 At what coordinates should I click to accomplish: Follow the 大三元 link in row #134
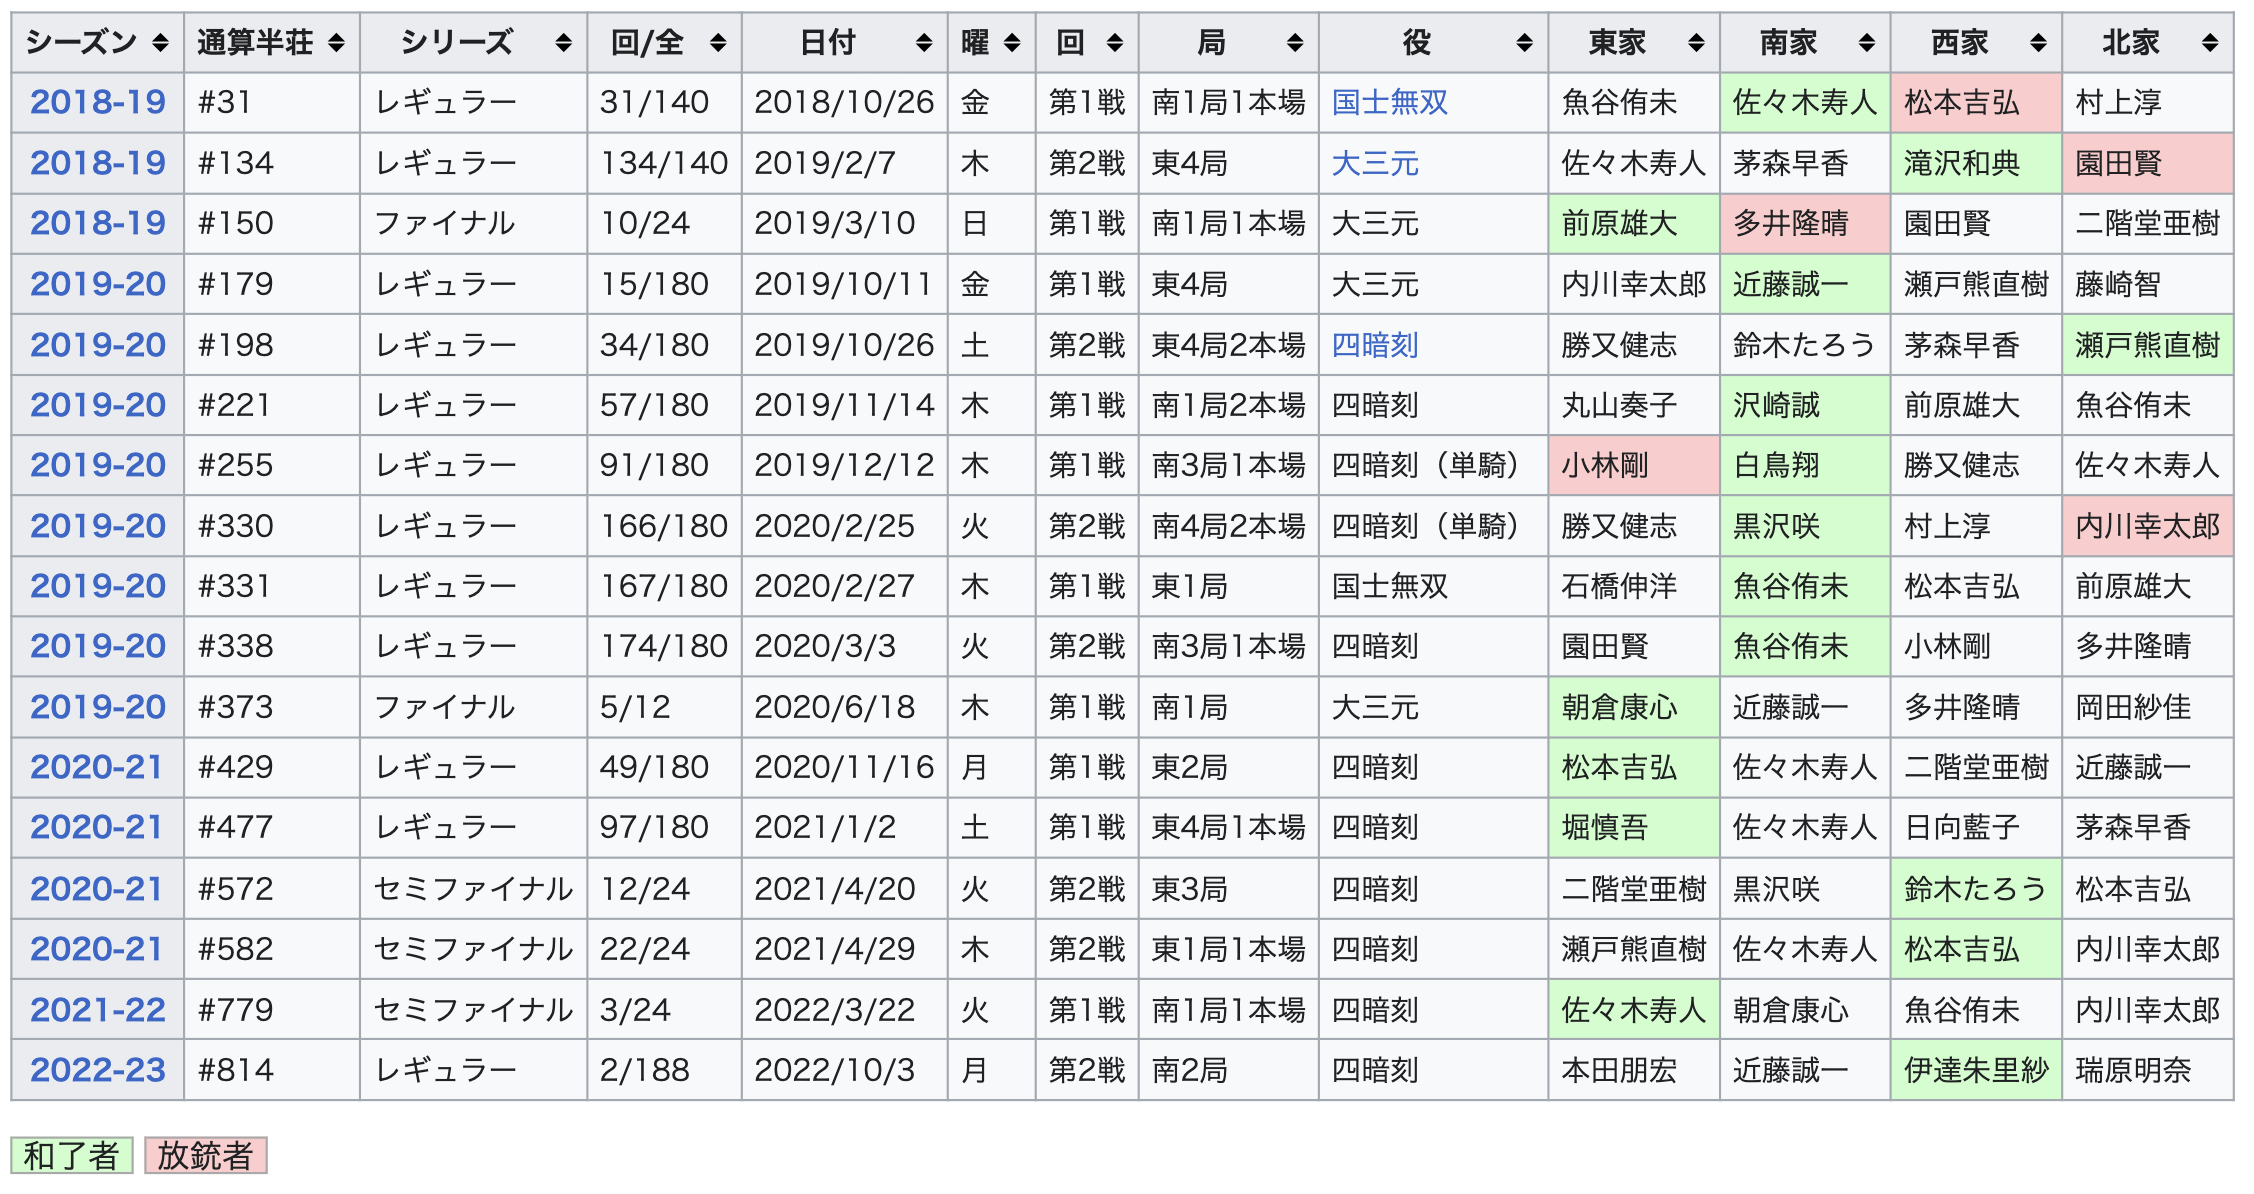(x=1375, y=163)
